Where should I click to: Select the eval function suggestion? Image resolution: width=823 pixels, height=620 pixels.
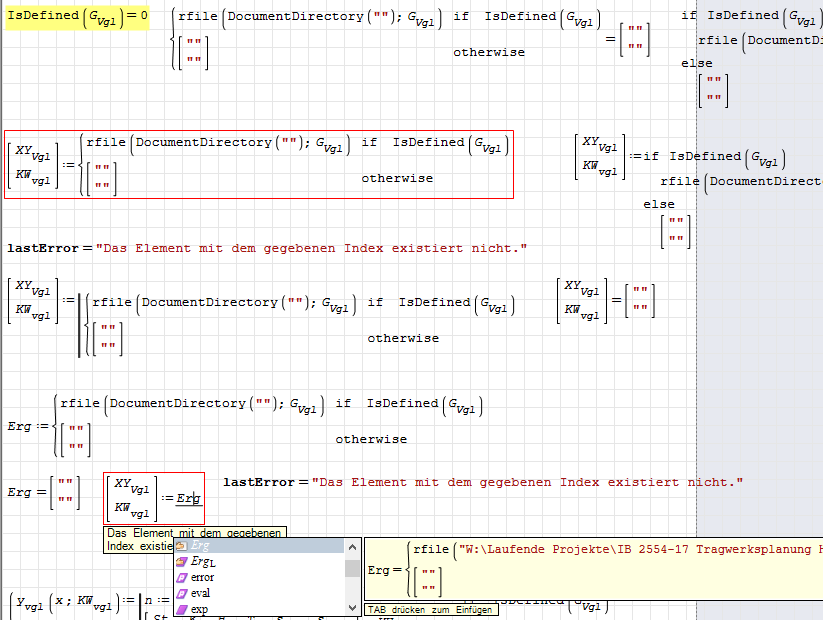(x=200, y=593)
